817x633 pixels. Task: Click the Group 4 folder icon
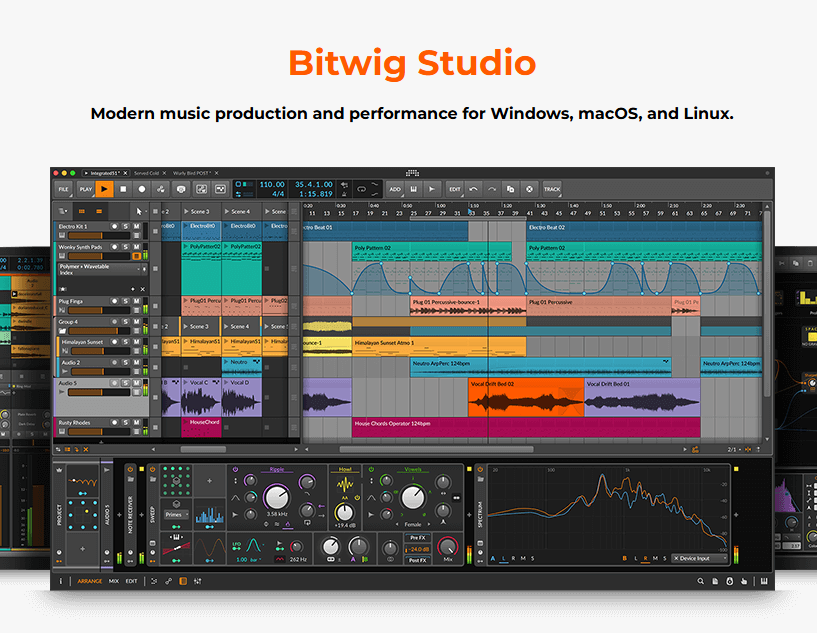coord(63,331)
